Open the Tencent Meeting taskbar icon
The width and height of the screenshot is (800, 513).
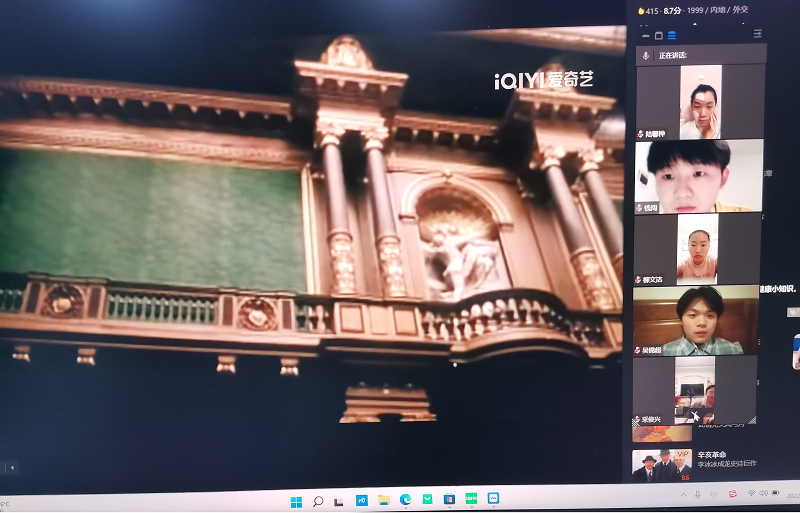(493, 498)
